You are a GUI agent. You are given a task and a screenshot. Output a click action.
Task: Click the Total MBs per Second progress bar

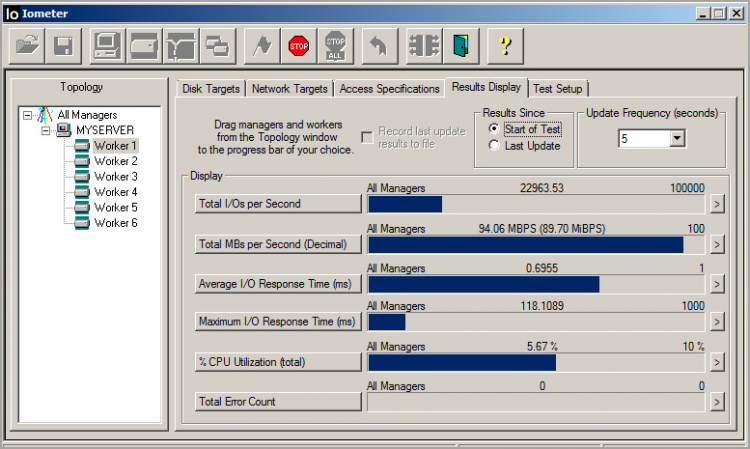(536, 245)
